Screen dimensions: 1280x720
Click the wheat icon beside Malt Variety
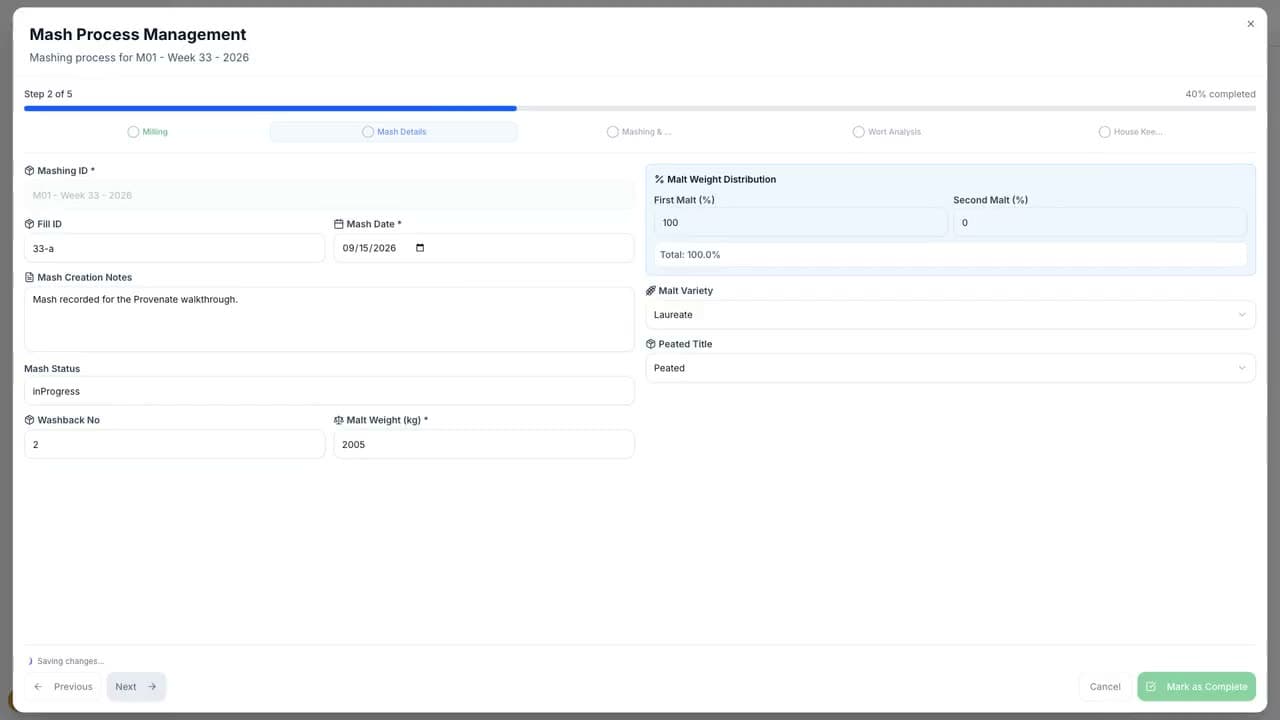pos(651,291)
